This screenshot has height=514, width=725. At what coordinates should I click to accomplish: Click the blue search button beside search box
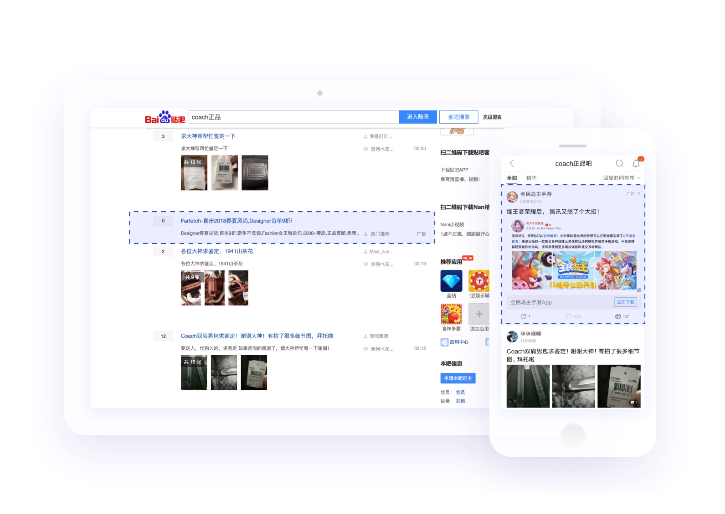[x=416, y=117]
